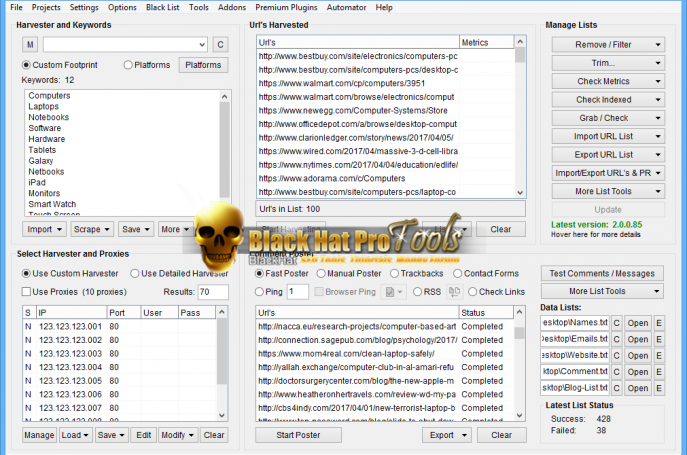
Task: Open the Grab / Check dropdown
Action: point(608,118)
